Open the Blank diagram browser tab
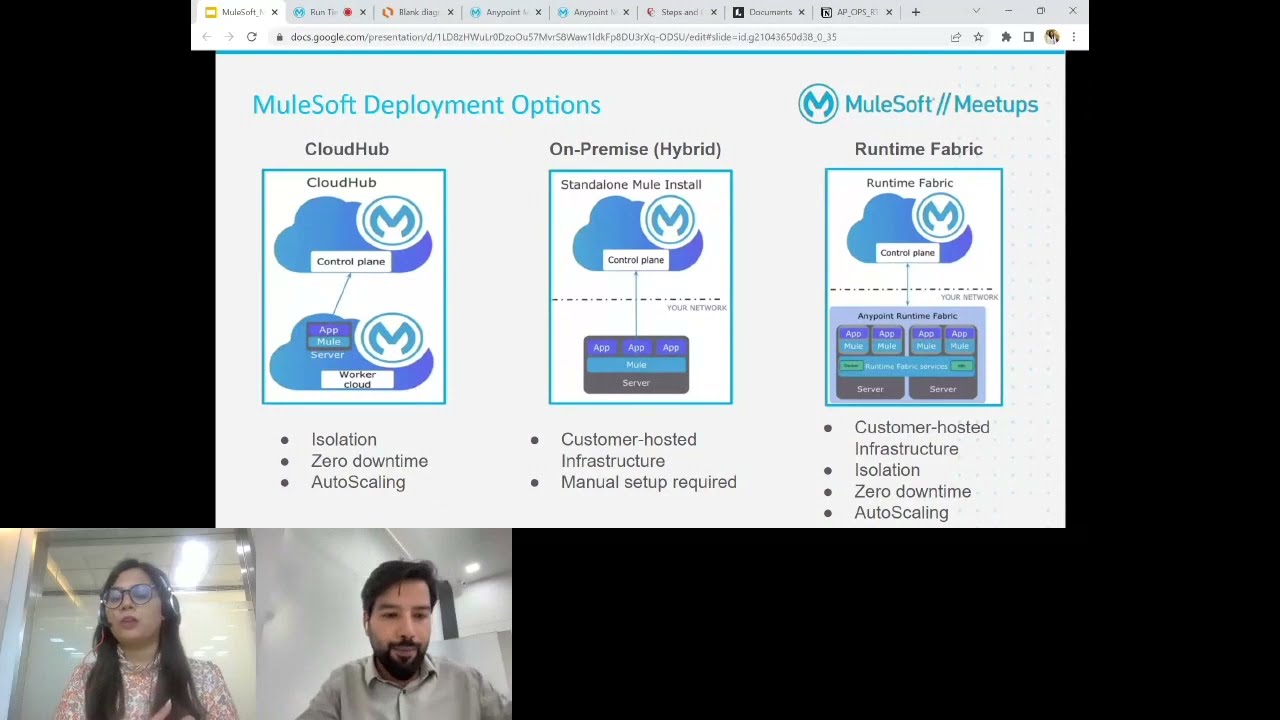 pyautogui.click(x=418, y=12)
